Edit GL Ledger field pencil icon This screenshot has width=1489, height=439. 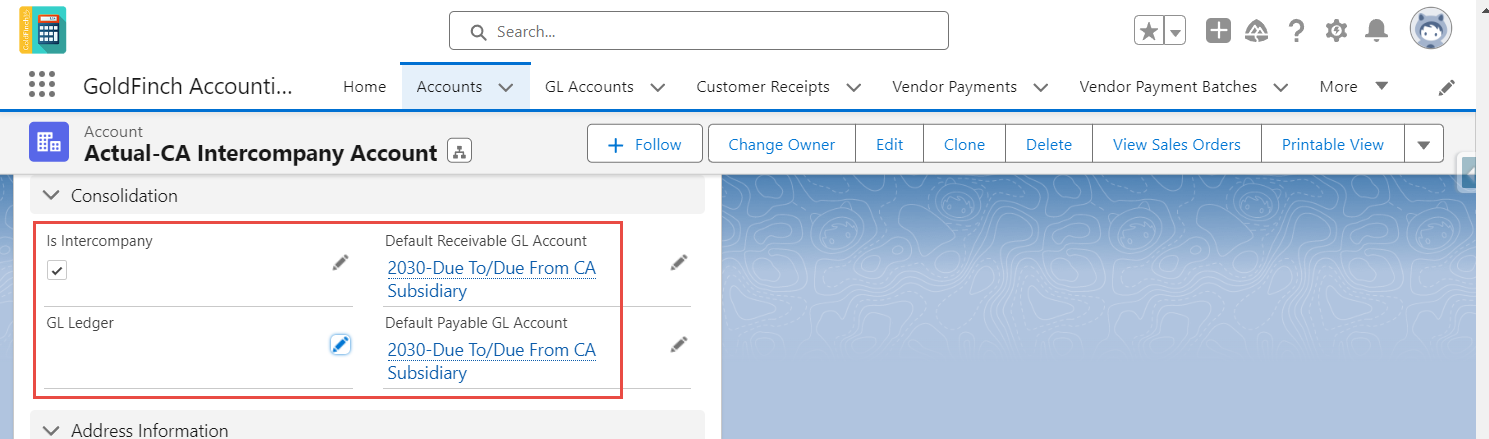click(x=340, y=344)
